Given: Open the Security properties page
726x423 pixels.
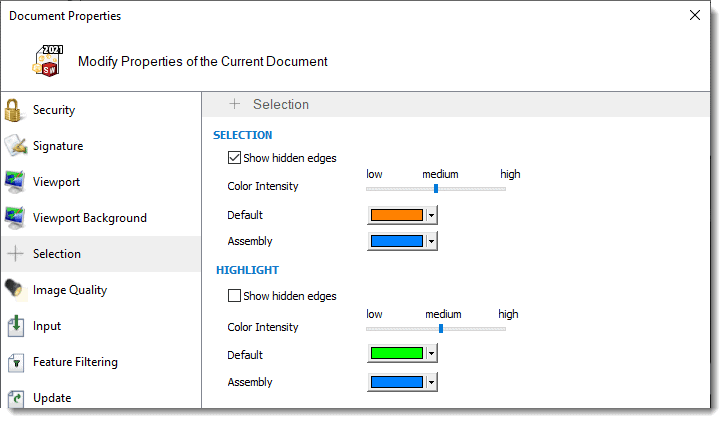Looking at the screenshot, I should (x=54, y=110).
